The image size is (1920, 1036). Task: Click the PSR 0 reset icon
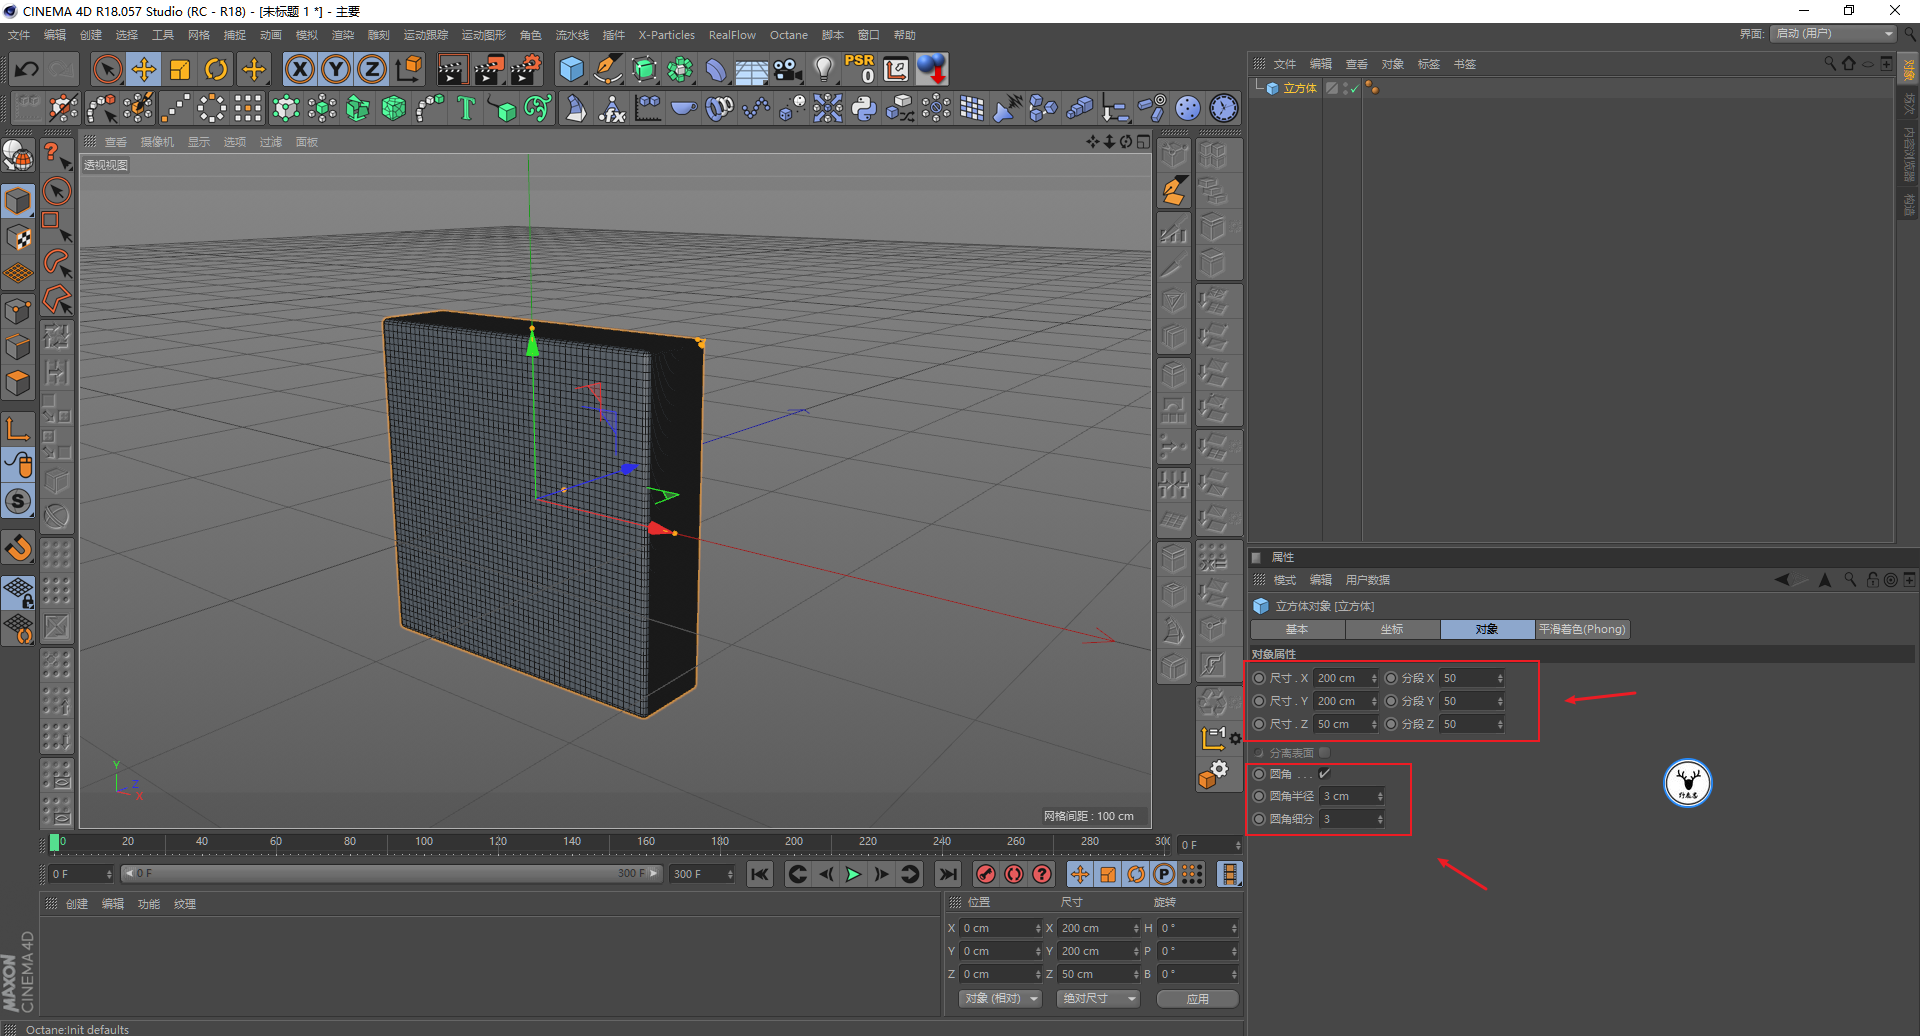[860, 69]
